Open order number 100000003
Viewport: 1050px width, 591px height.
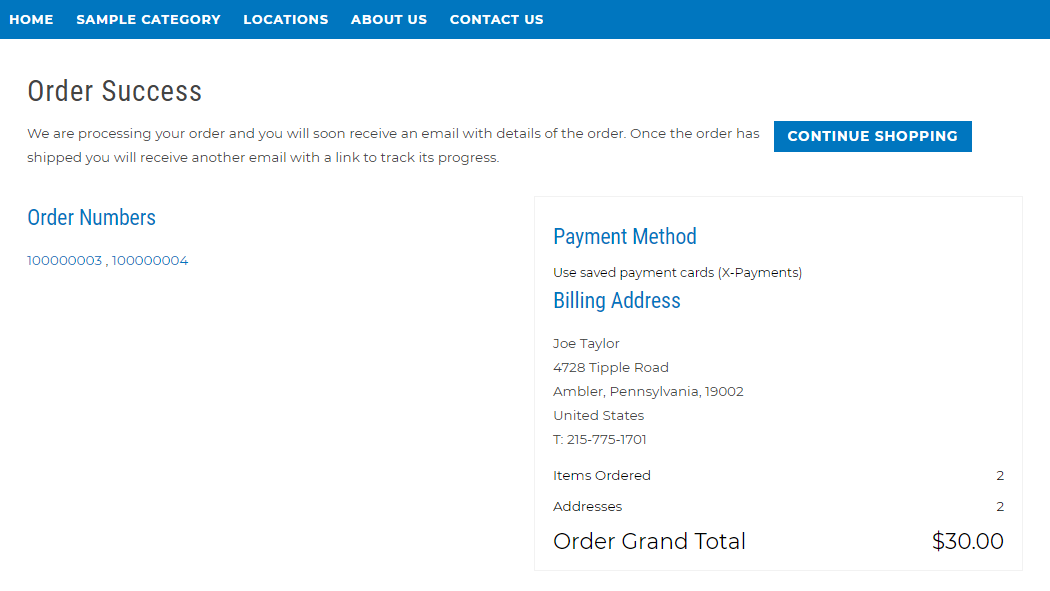coord(64,260)
